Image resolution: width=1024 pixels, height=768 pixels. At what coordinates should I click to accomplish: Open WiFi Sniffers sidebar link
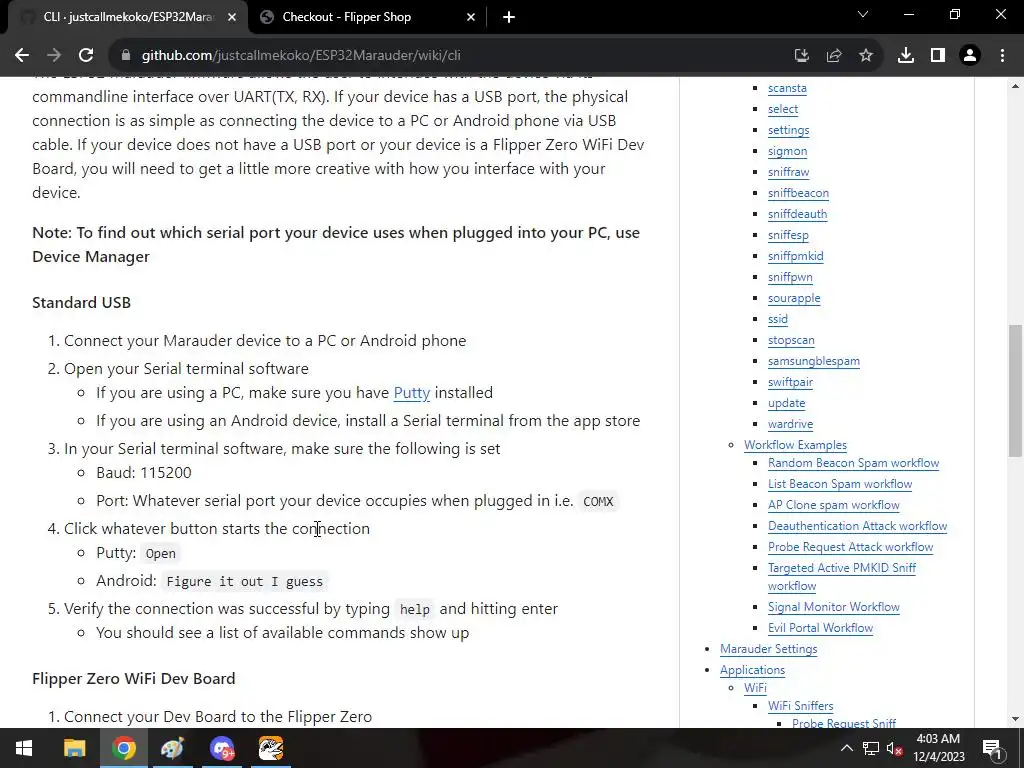tap(801, 705)
